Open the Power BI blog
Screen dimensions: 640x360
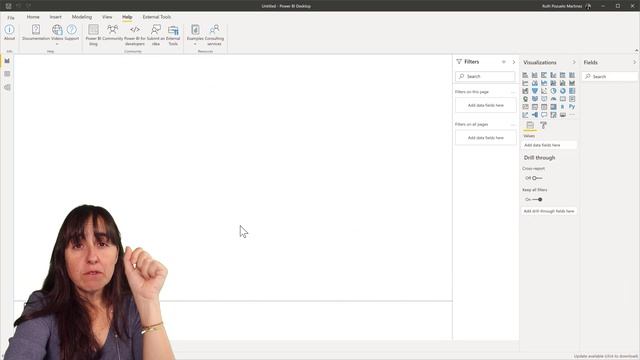tap(93, 35)
